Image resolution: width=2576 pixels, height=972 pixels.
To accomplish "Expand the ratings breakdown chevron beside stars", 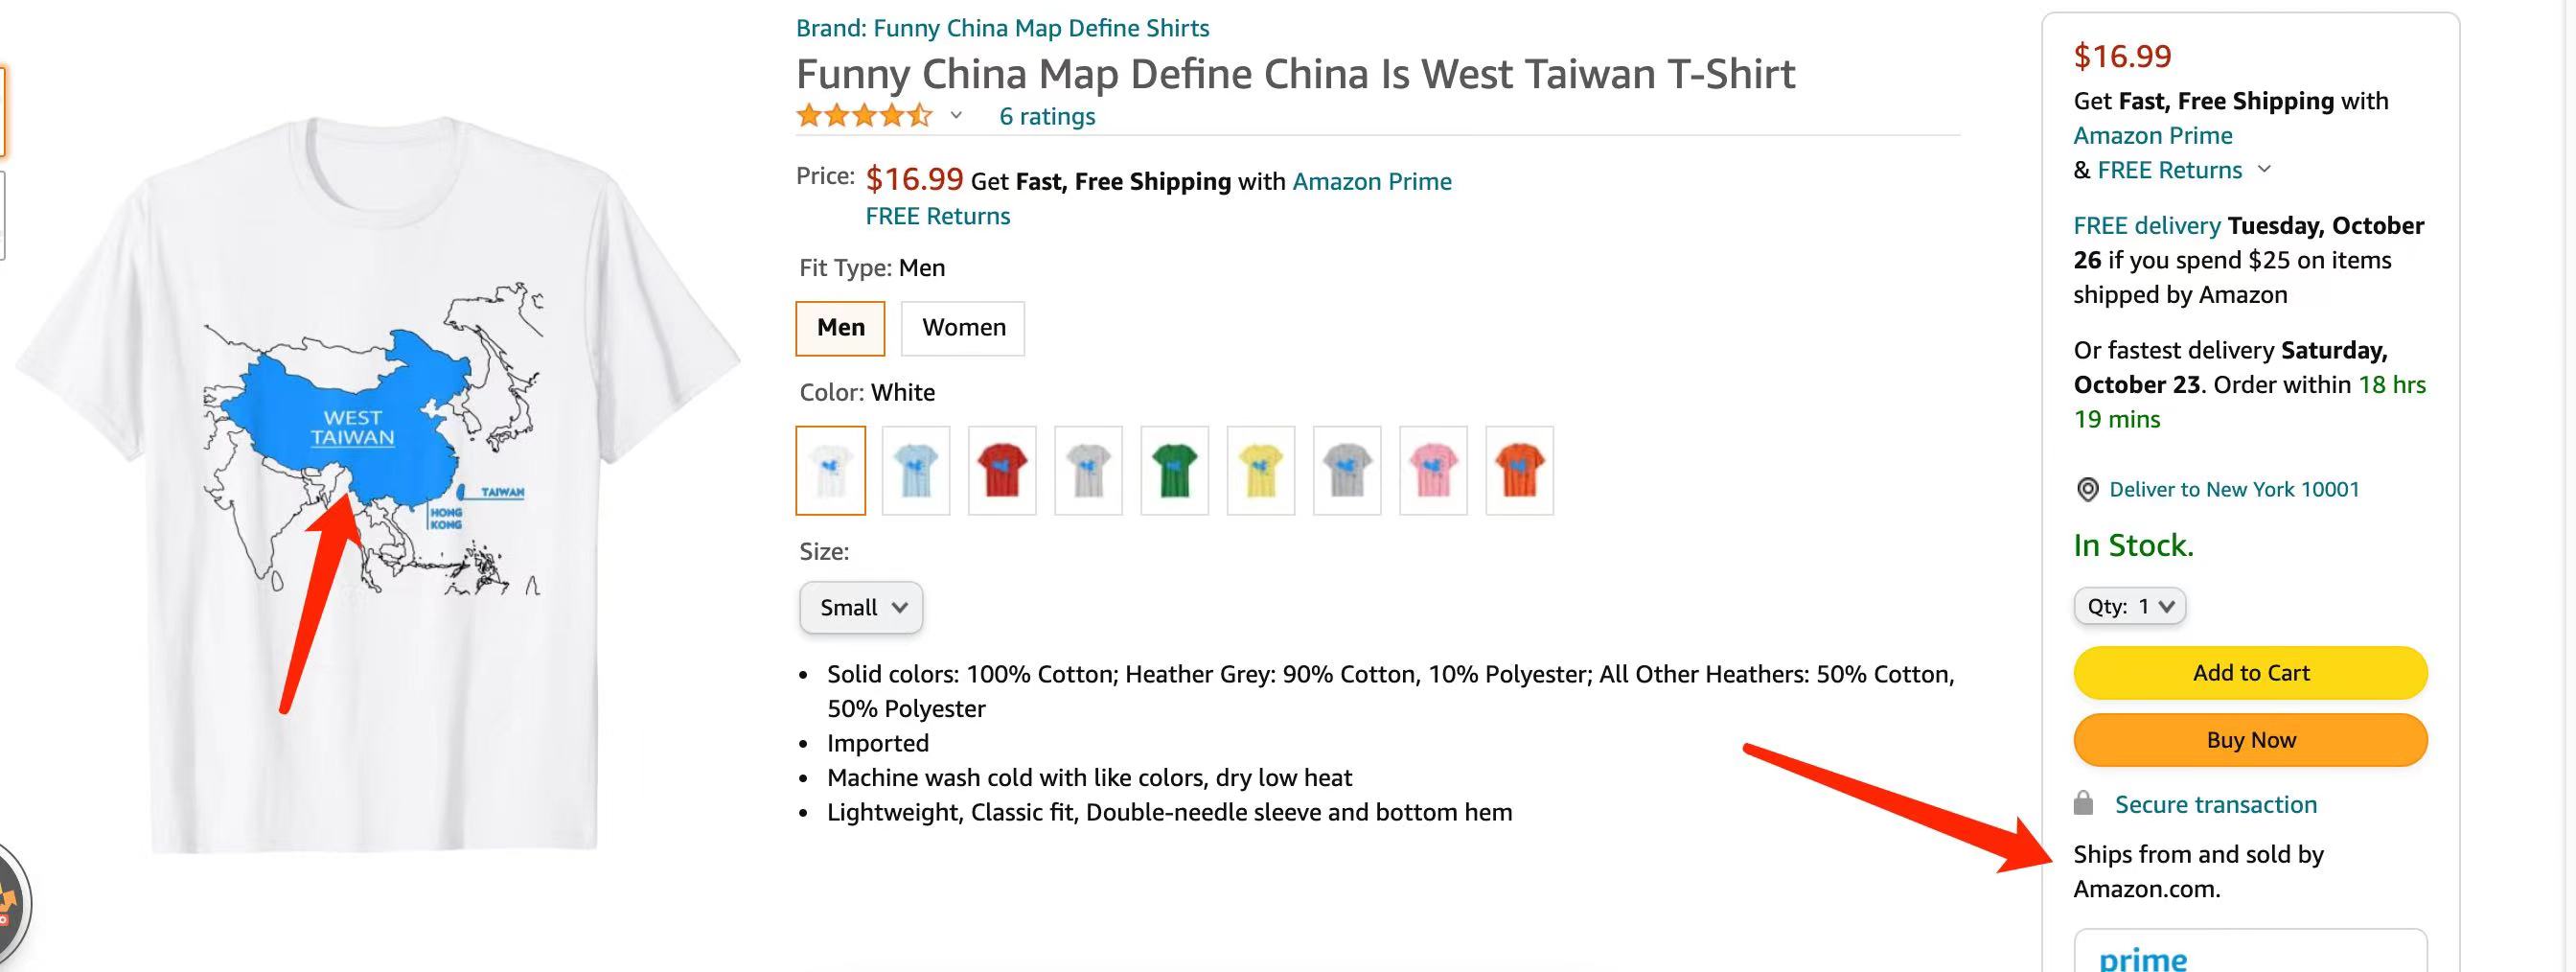I will coord(956,116).
